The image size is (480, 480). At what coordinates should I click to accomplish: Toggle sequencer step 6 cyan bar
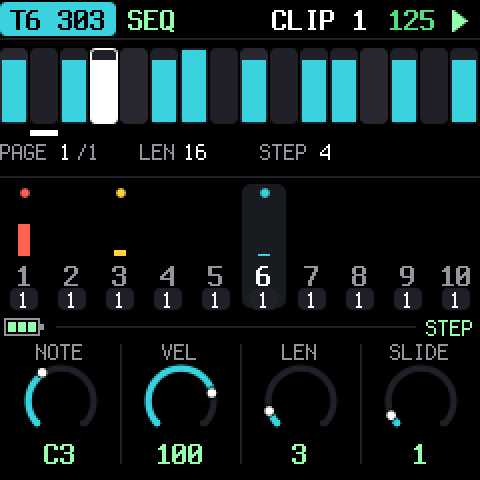coord(164,86)
